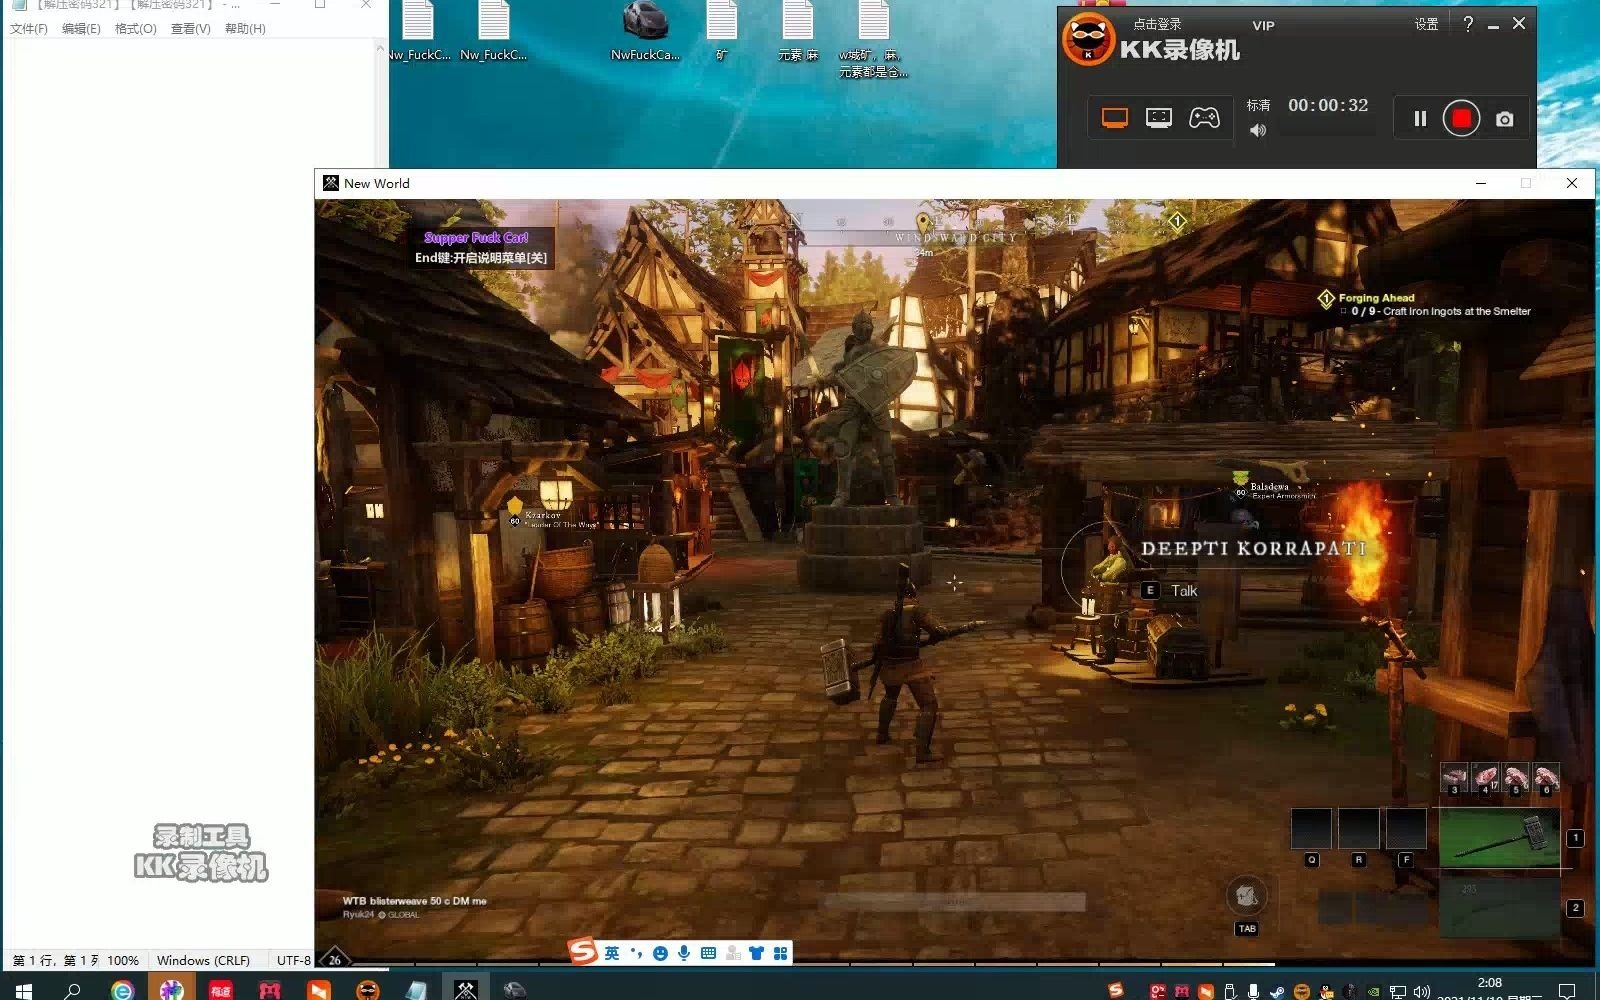Select NwFuckCa... car desktop icon
This screenshot has width=1600, height=1000.
click(645, 33)
